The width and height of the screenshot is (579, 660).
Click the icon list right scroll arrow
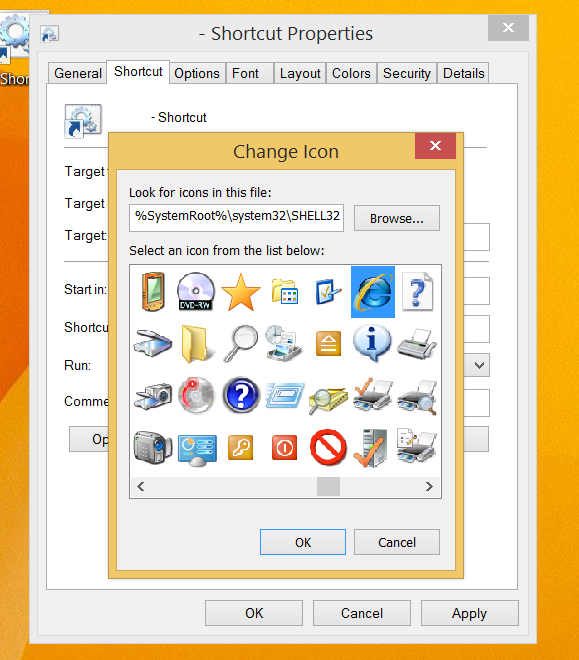[x=429, y=487]
